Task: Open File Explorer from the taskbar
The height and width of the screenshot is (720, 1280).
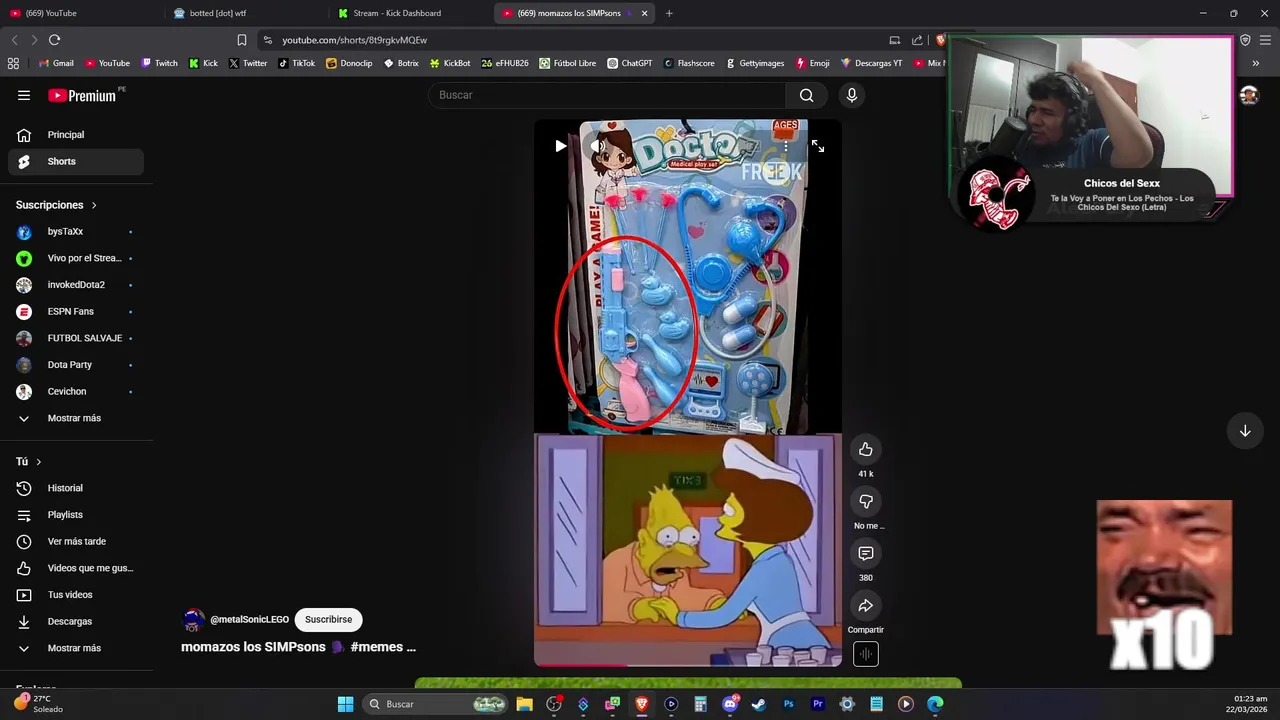Action: click(524, 704)
